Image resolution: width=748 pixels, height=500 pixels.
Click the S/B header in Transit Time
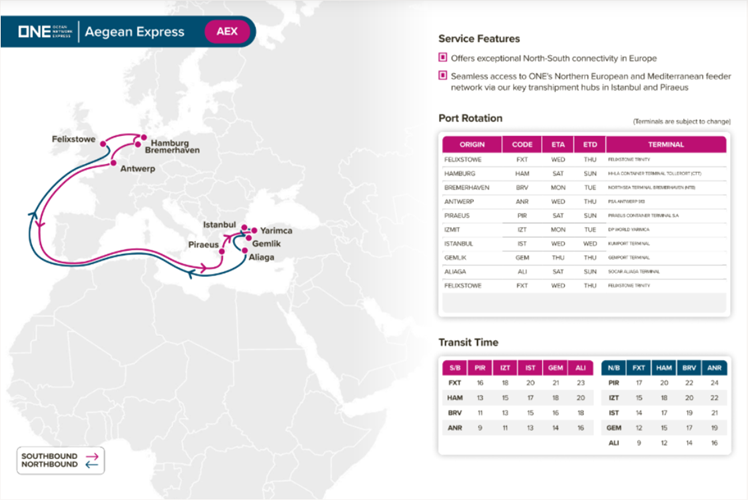click(455, 367)
